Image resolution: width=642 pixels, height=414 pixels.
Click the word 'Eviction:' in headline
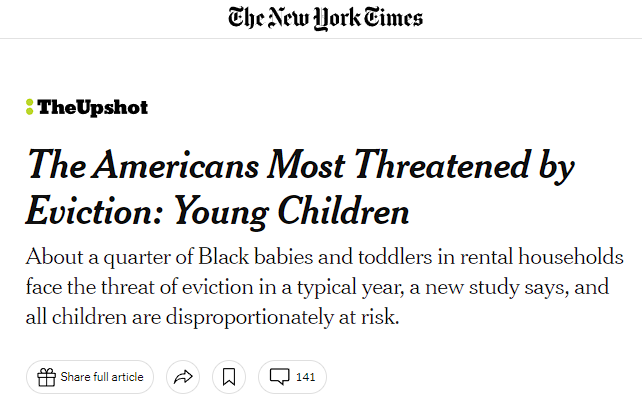pos(95,211)
